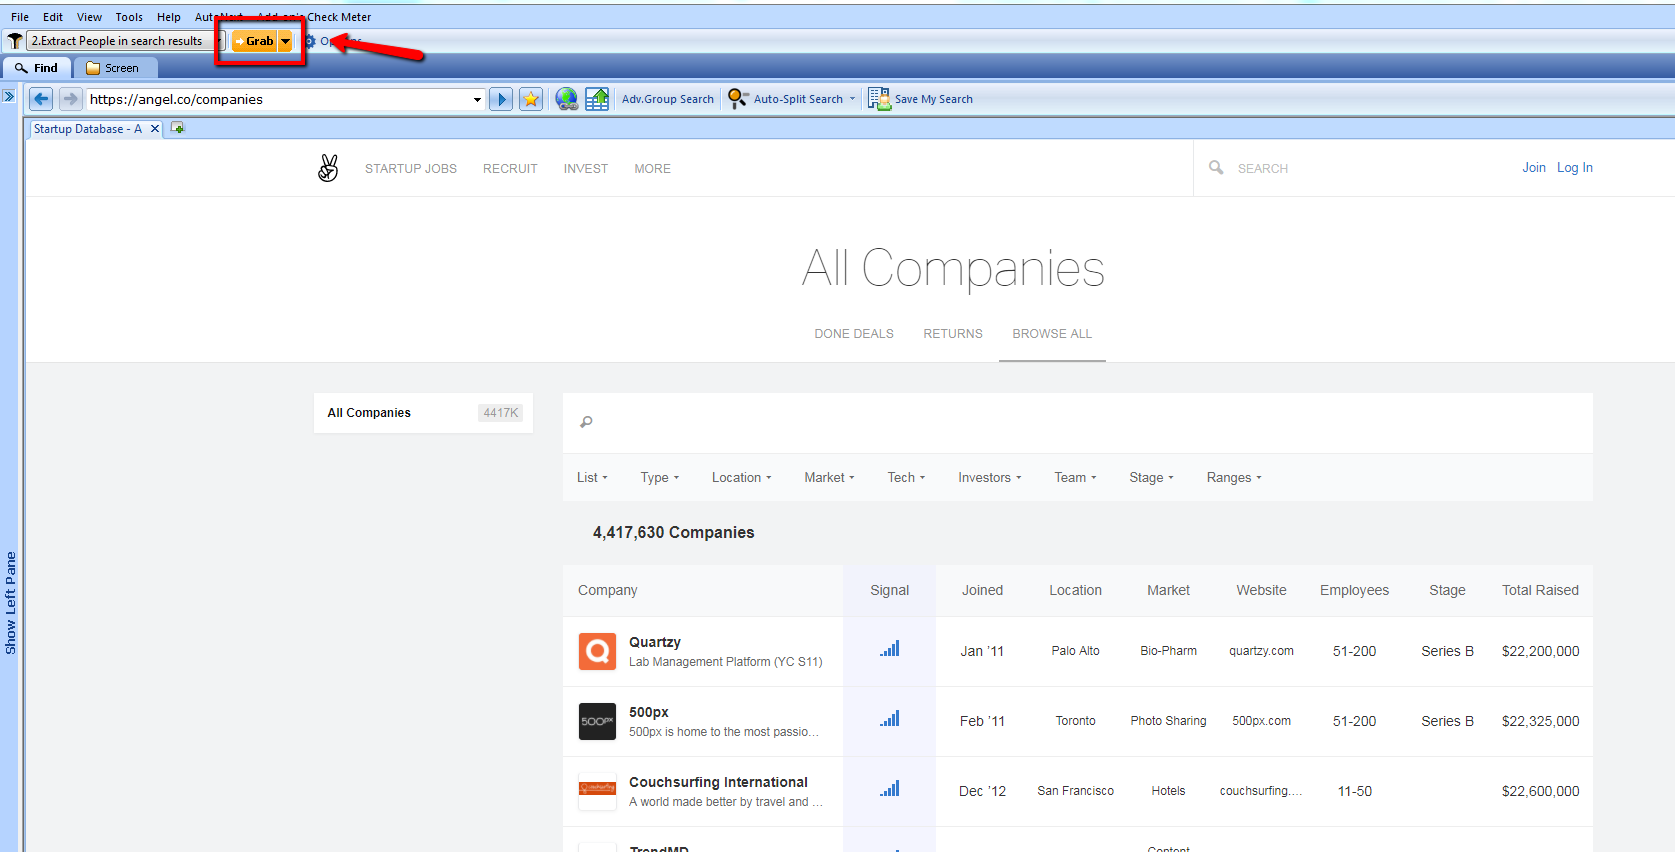The image size is (1675, 852).
Task: Click the extractor hat icon in toolbar
Action: point(15,41)
